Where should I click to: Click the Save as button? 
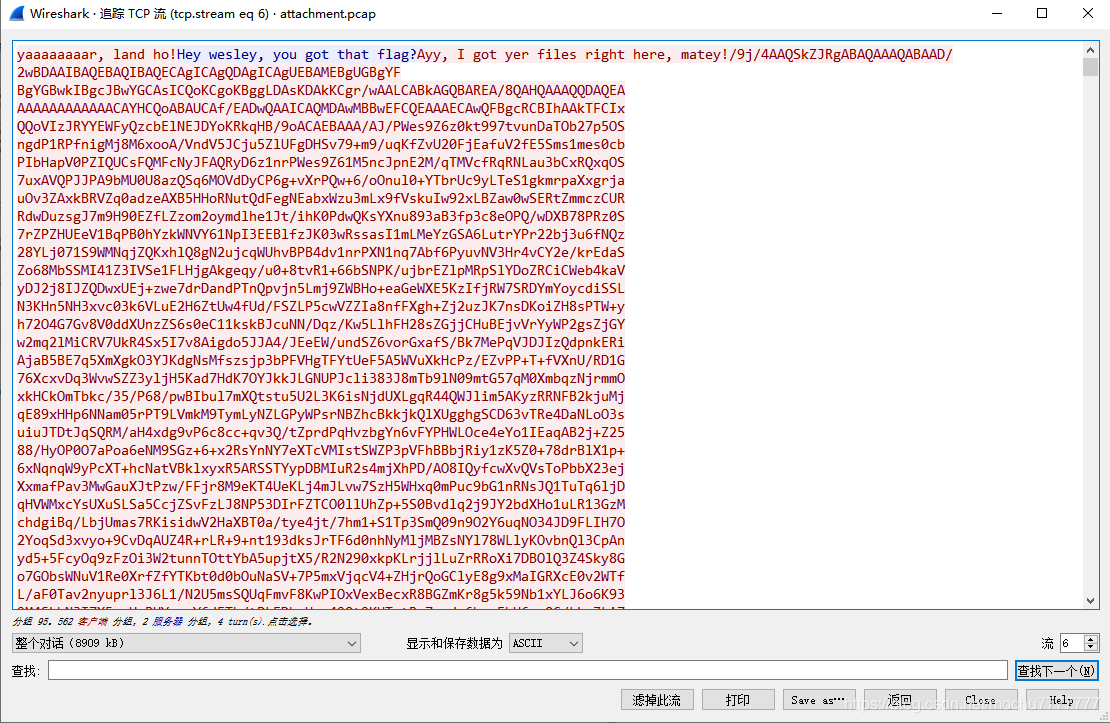pyautogui.click(x=818, y=700)
